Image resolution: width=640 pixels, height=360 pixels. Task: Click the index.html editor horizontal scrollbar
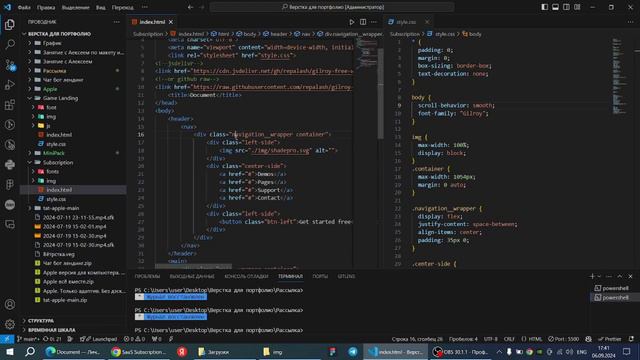pyautogui.click(x=193, y=267)
